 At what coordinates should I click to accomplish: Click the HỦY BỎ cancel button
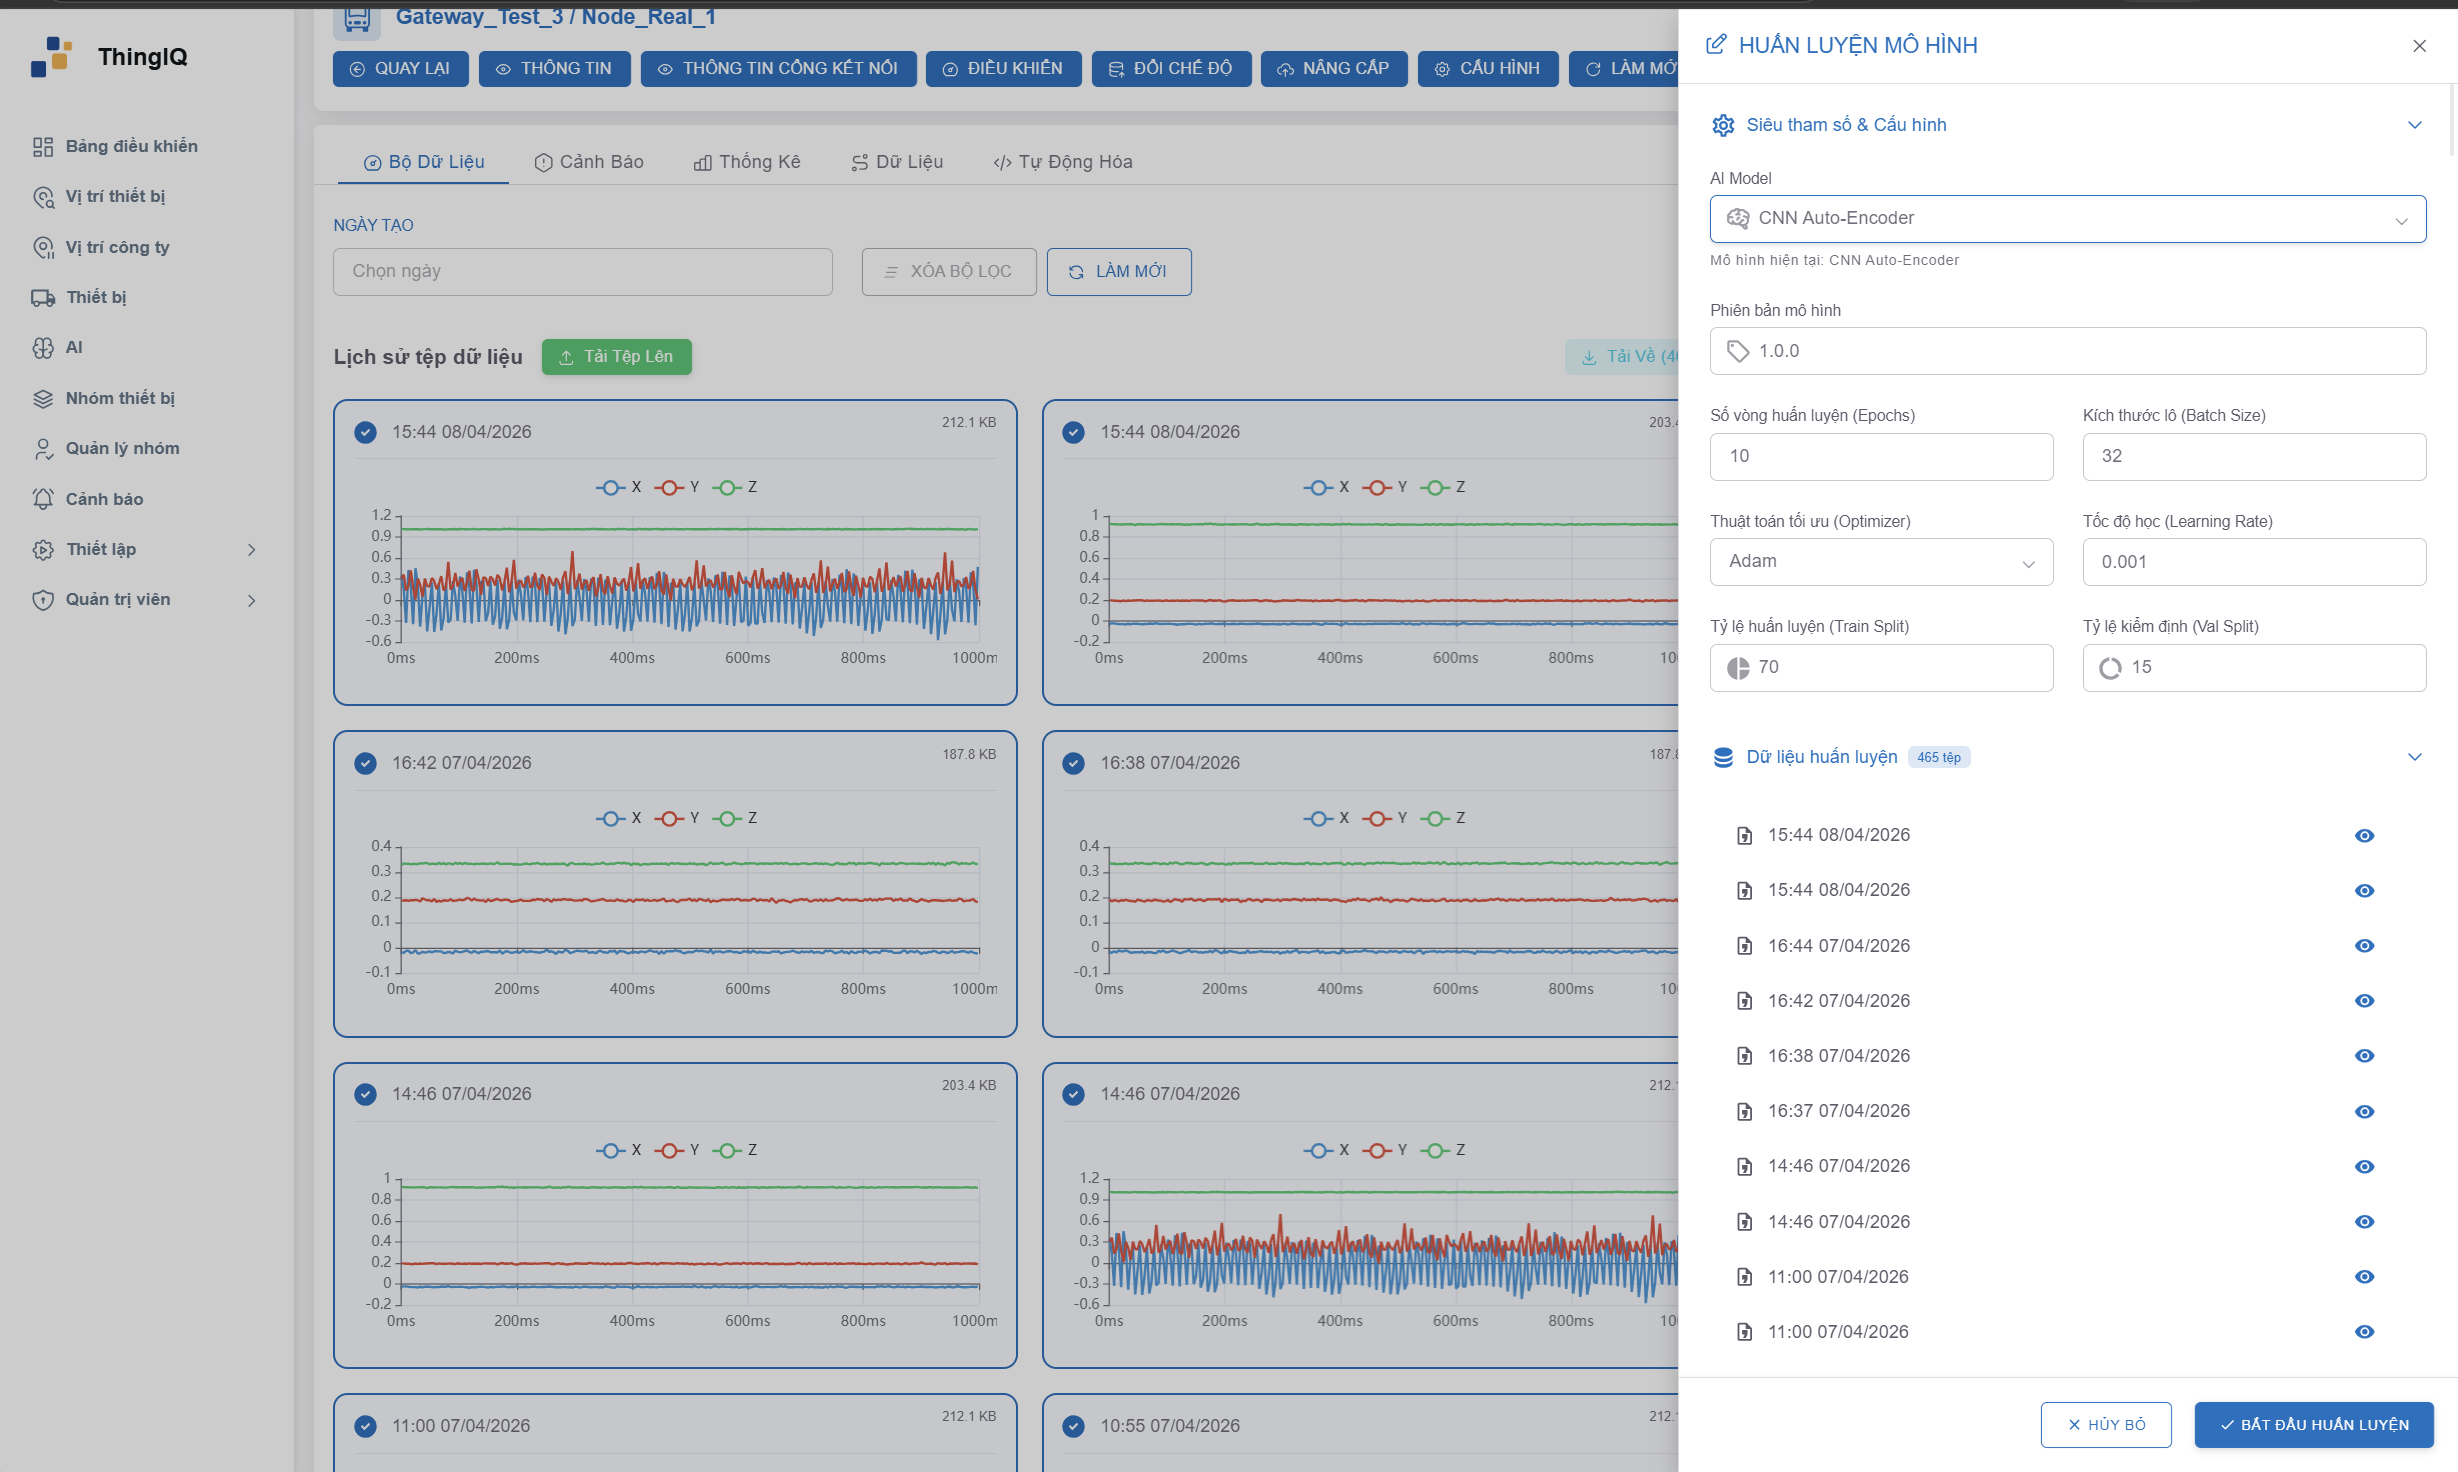coord(2106,1425)
